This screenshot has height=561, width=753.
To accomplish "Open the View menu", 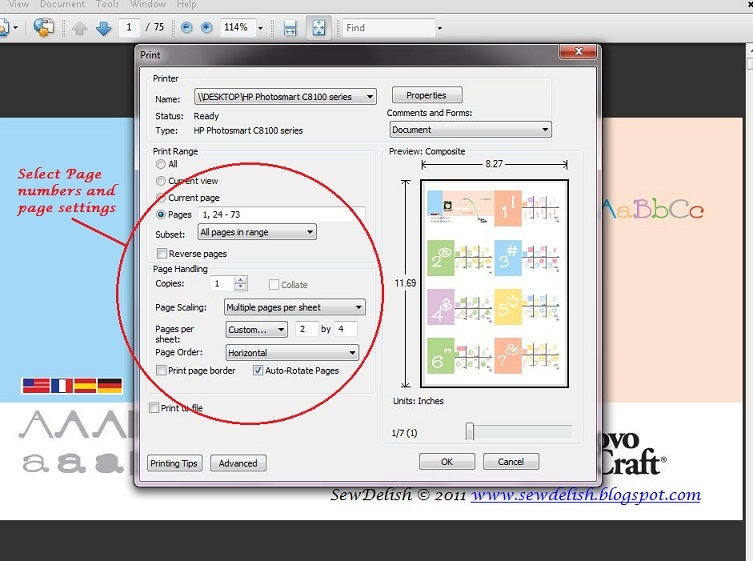I will tap(18, 4).
